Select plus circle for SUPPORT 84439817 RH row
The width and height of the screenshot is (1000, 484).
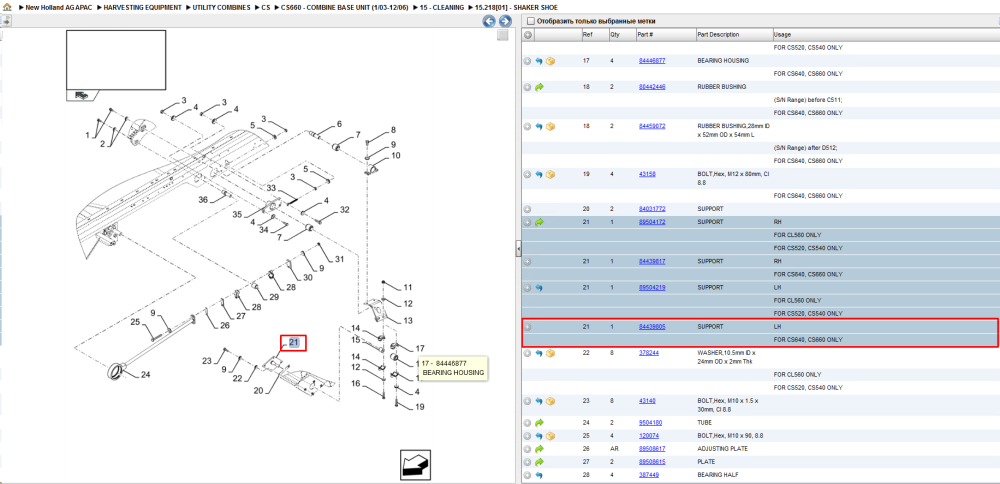point(527,261)
